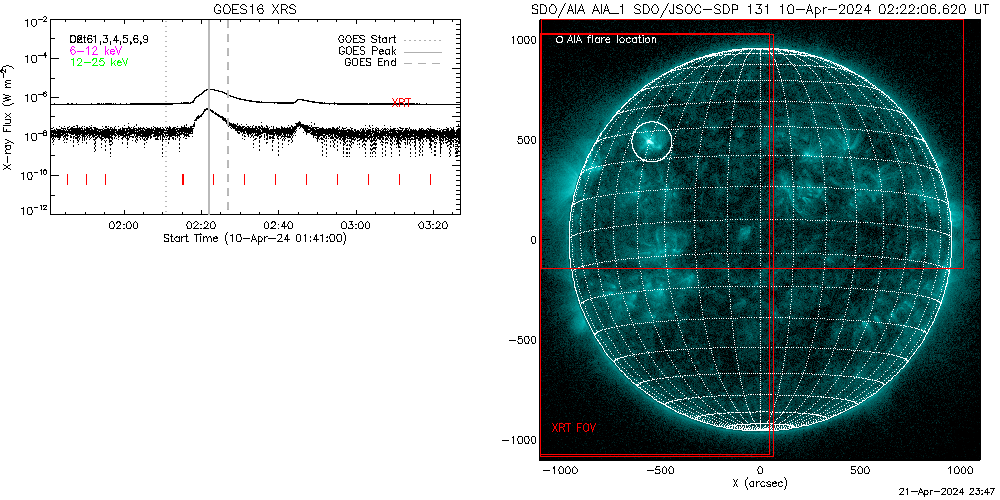Click the small circle symbol before 'AIA flare location'

tap(559, 40)
